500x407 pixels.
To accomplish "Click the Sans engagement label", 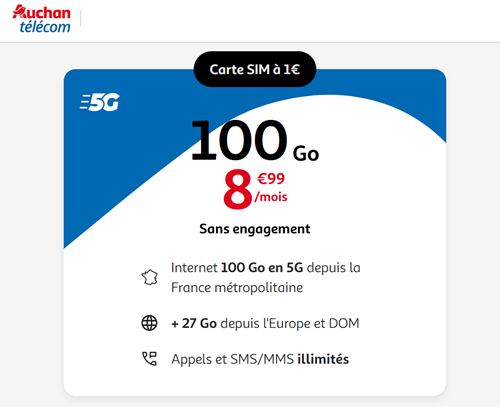I will (255, 229).
